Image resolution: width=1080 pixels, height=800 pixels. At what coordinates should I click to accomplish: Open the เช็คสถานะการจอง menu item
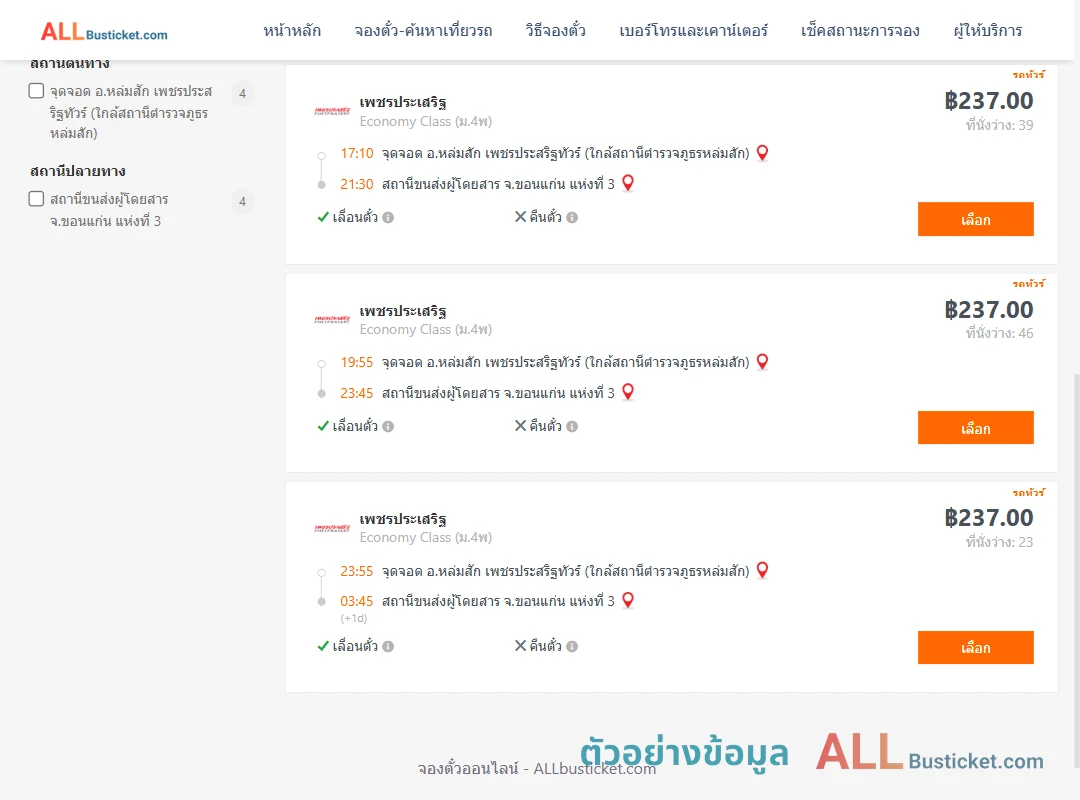(860, 30)
